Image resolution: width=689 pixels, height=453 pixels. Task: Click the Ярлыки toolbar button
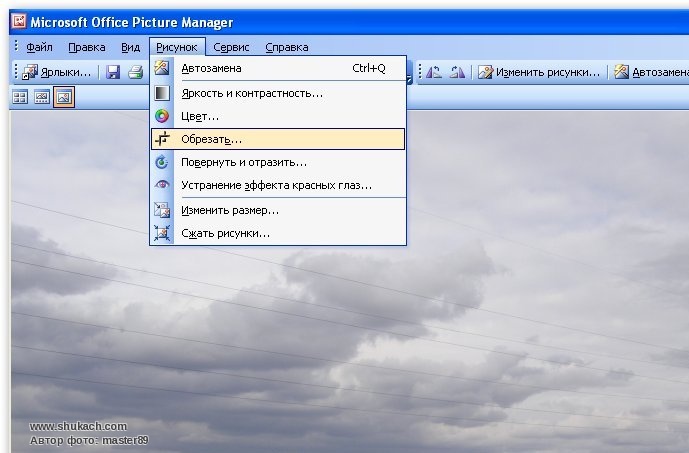pos(56,72)
